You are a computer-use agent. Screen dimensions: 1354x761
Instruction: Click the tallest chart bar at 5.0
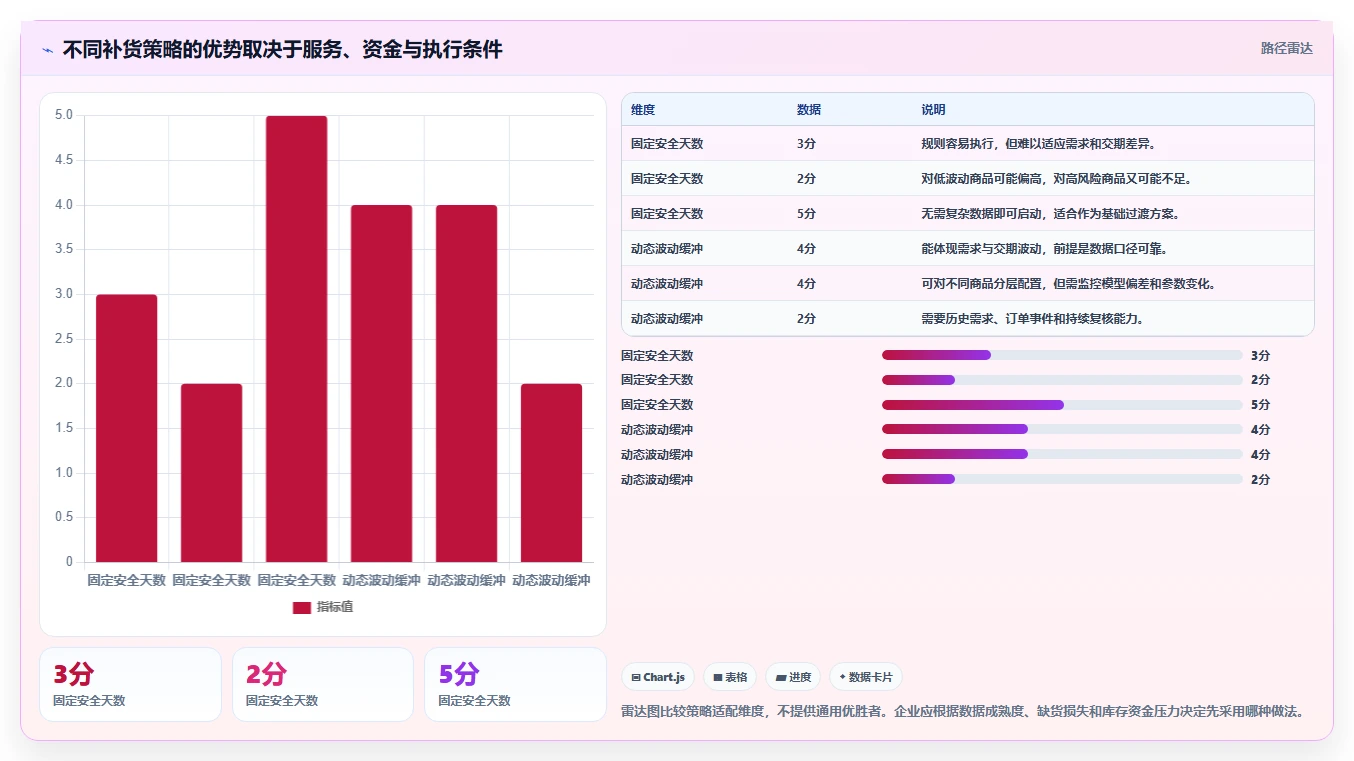tap(296, 339)
